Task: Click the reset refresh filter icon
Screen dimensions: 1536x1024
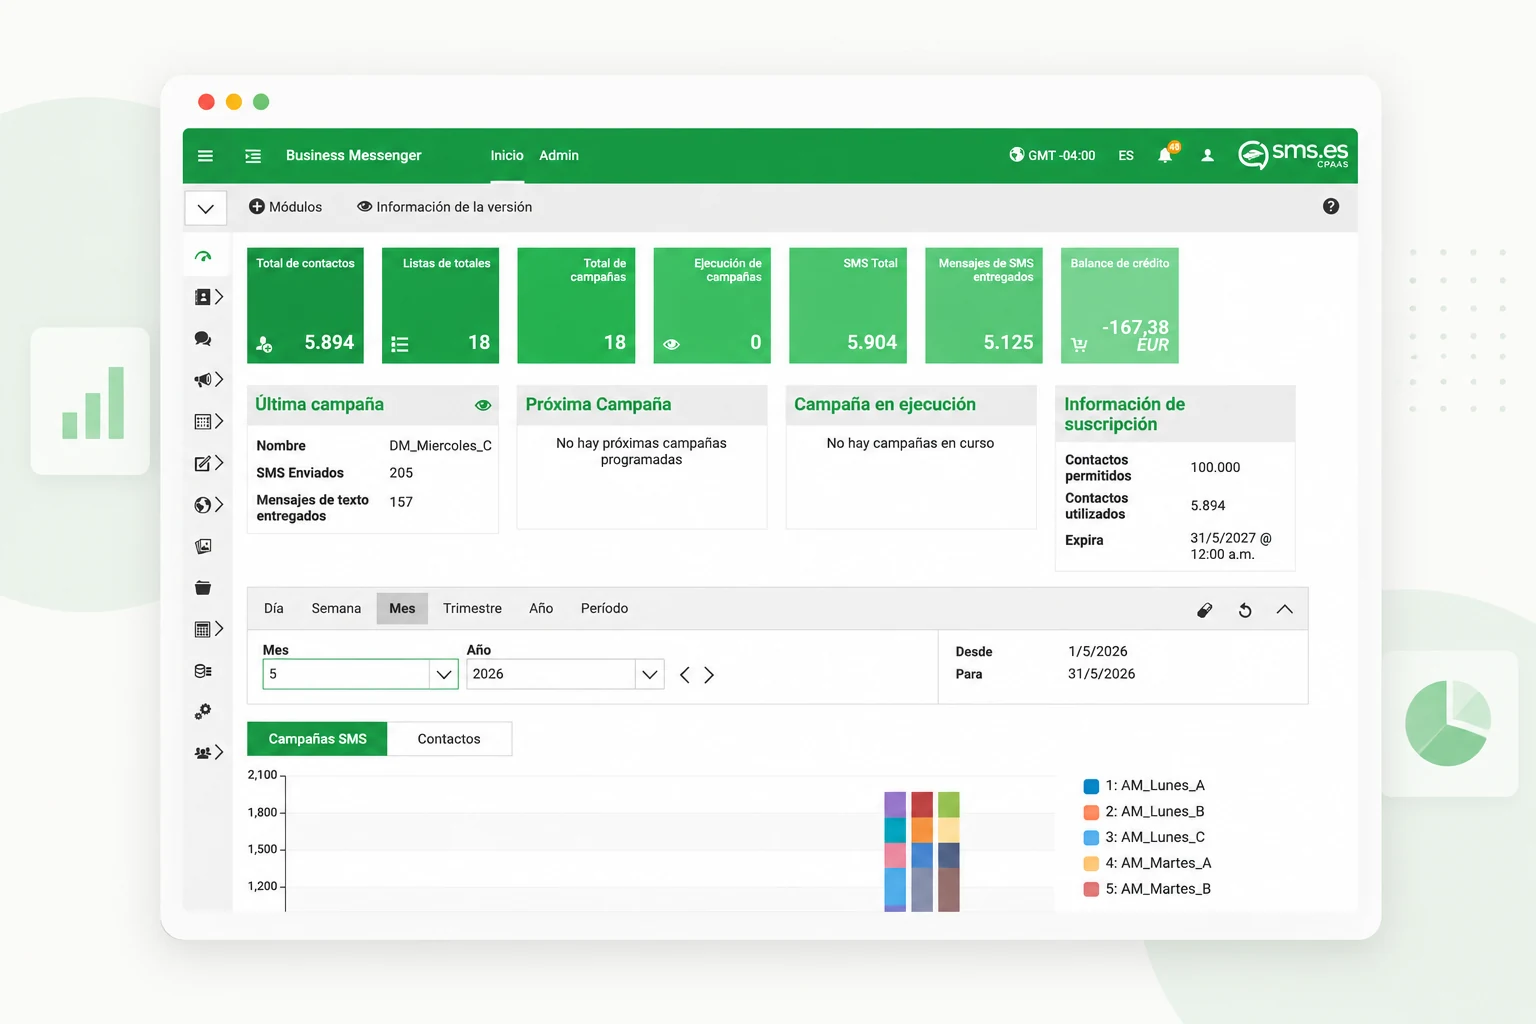Action: tap(1245, 610)
